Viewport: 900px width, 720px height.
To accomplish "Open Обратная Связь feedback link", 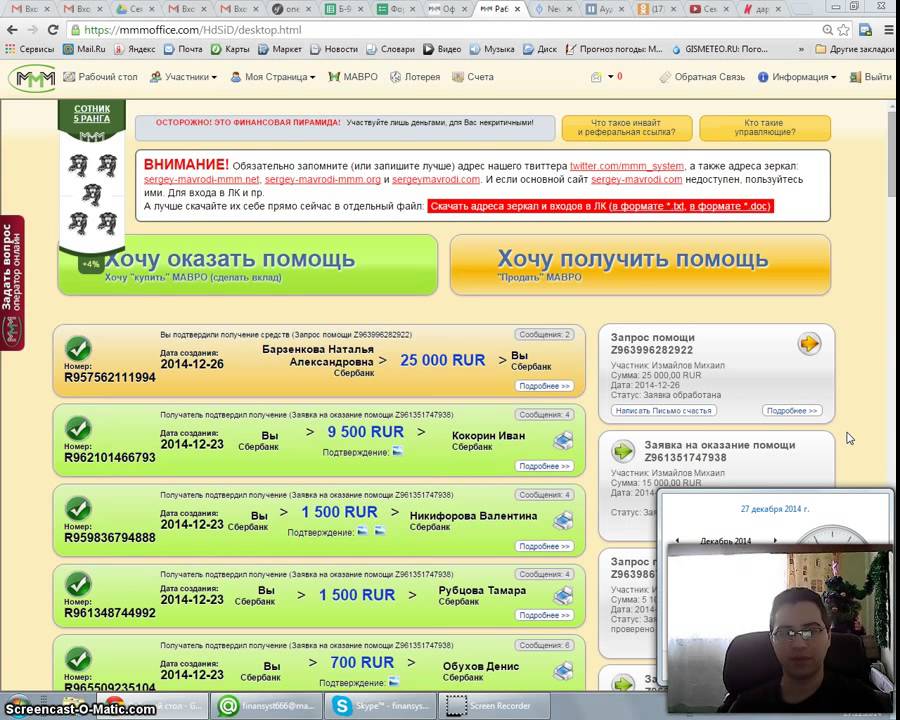I will (702, 77).
